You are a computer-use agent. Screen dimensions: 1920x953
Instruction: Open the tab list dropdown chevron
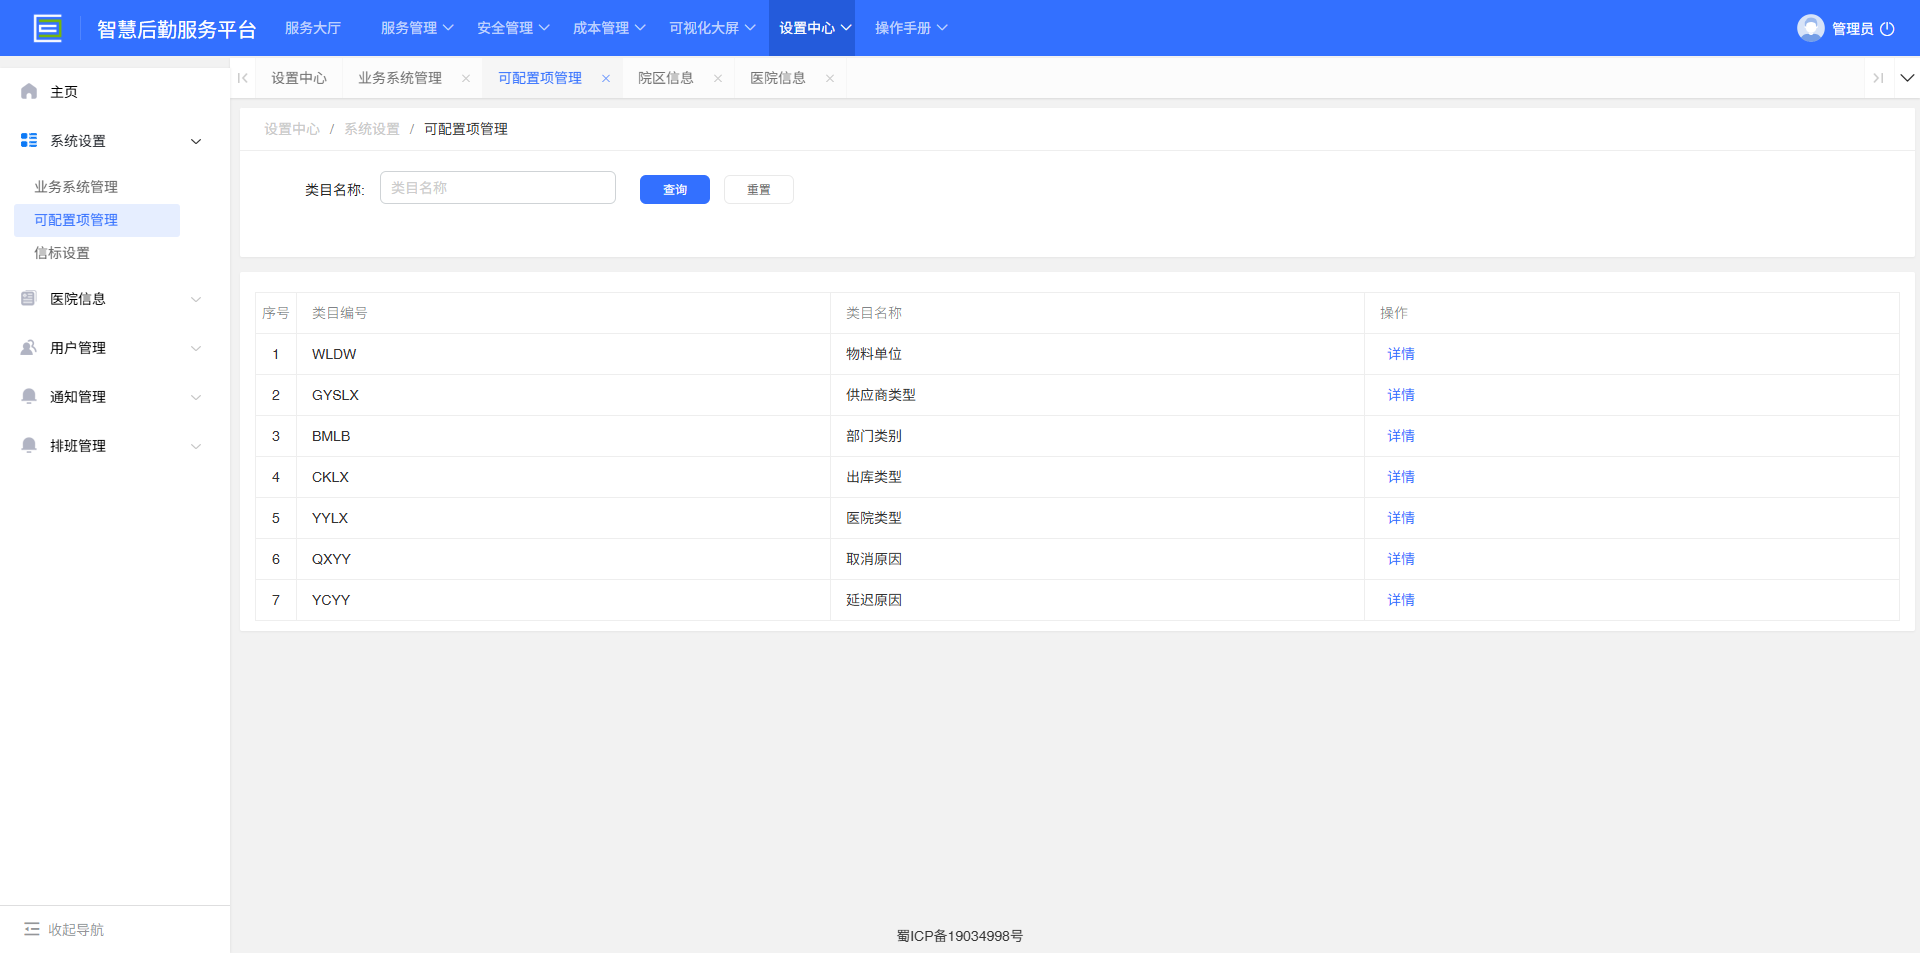(x=1907, y=78)
